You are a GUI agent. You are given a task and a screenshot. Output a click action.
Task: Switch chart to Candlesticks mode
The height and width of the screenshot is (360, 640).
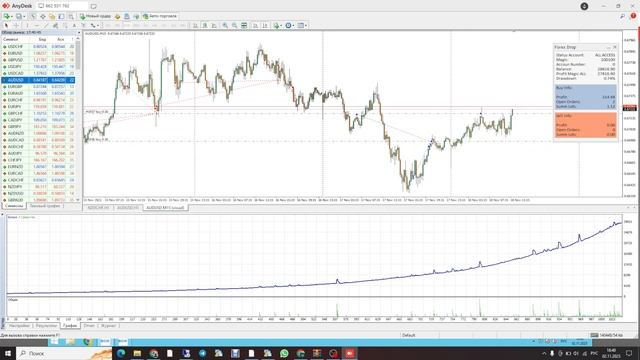tap(204, 25)
